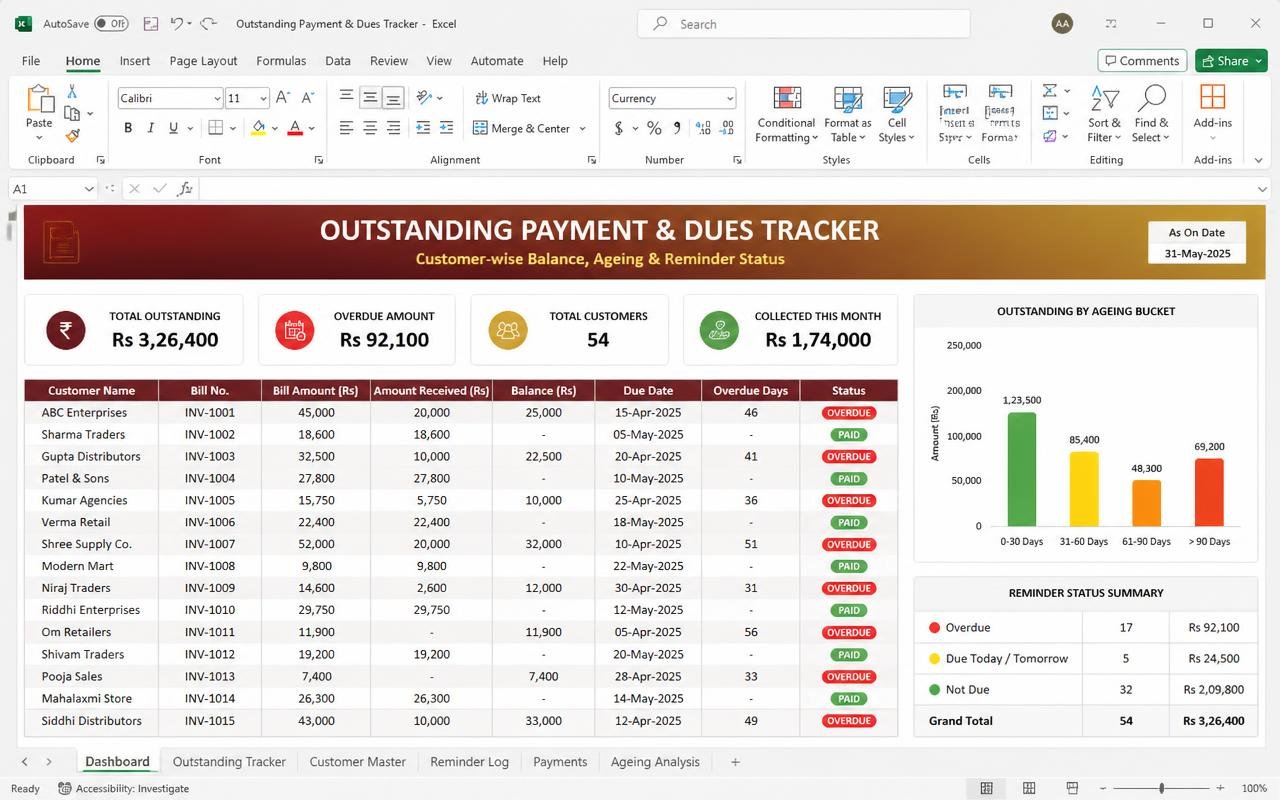Toggle Middle Align vertical alignment

click(370, 97)
